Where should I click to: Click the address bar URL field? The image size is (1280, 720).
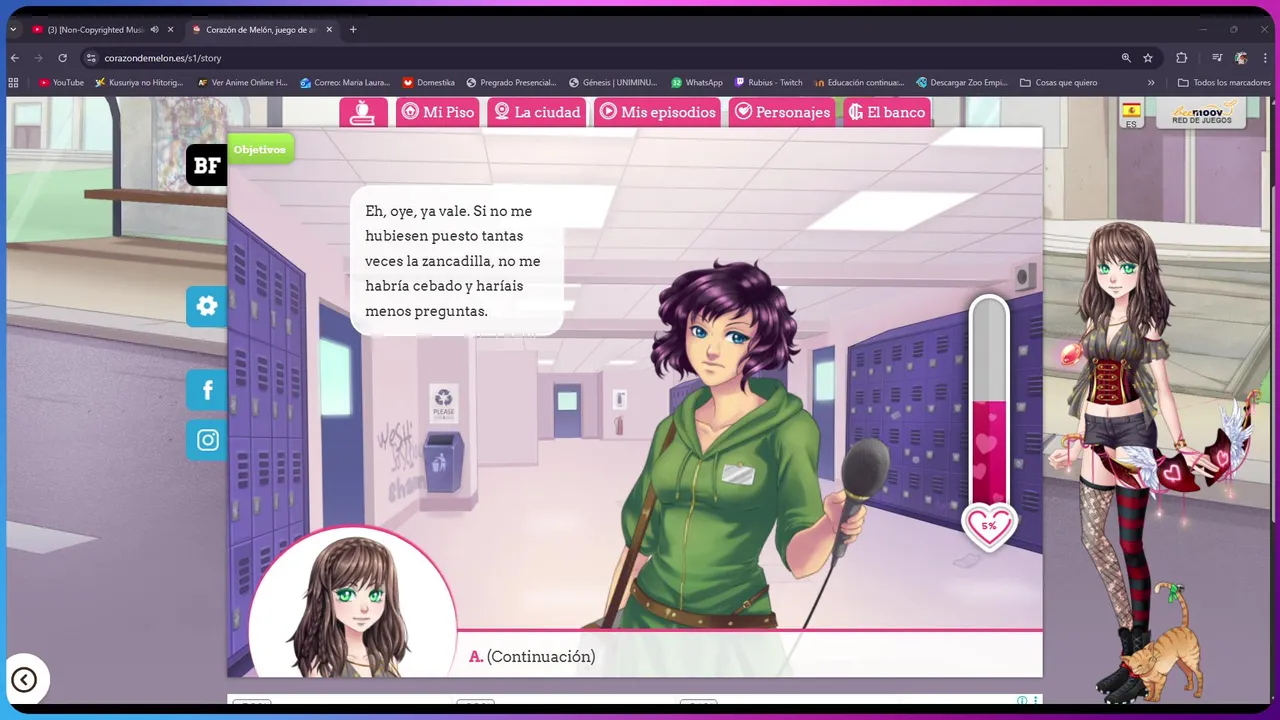pyautogui.click(x=600, y=58)
